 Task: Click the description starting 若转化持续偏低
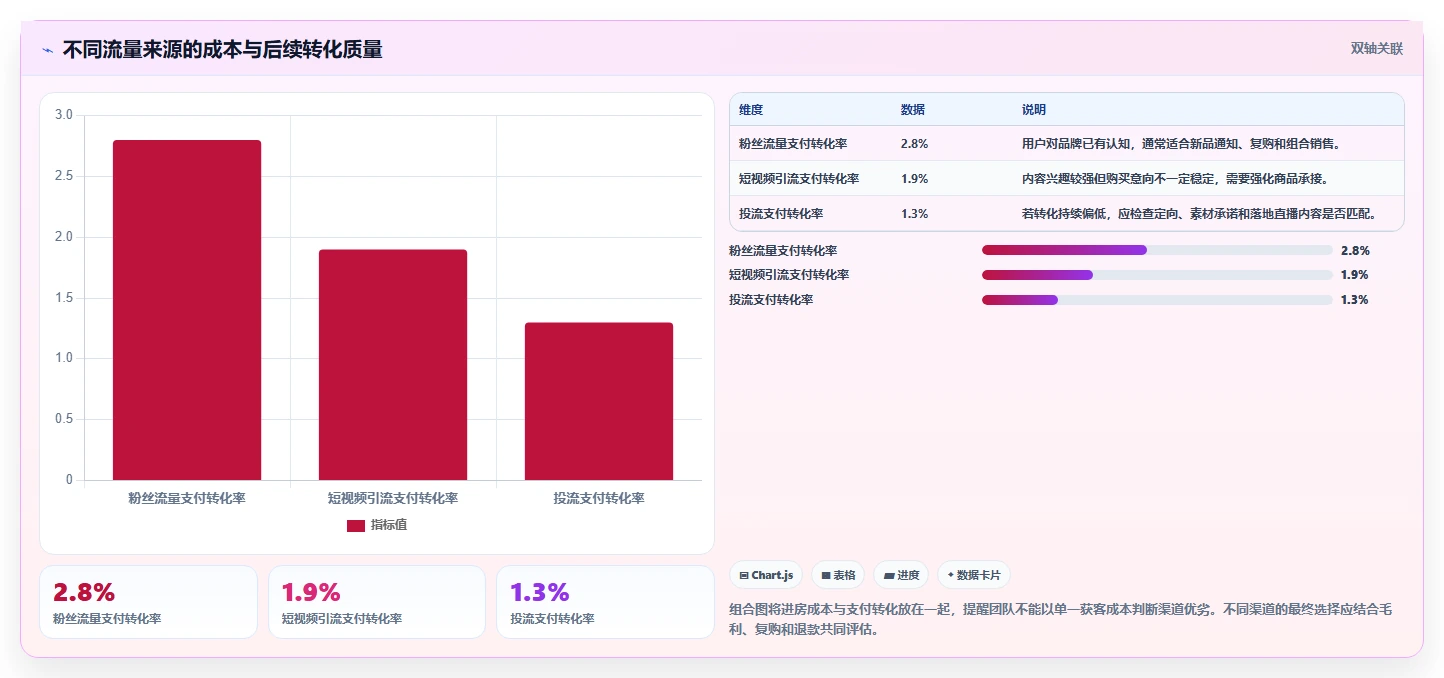1199,214
